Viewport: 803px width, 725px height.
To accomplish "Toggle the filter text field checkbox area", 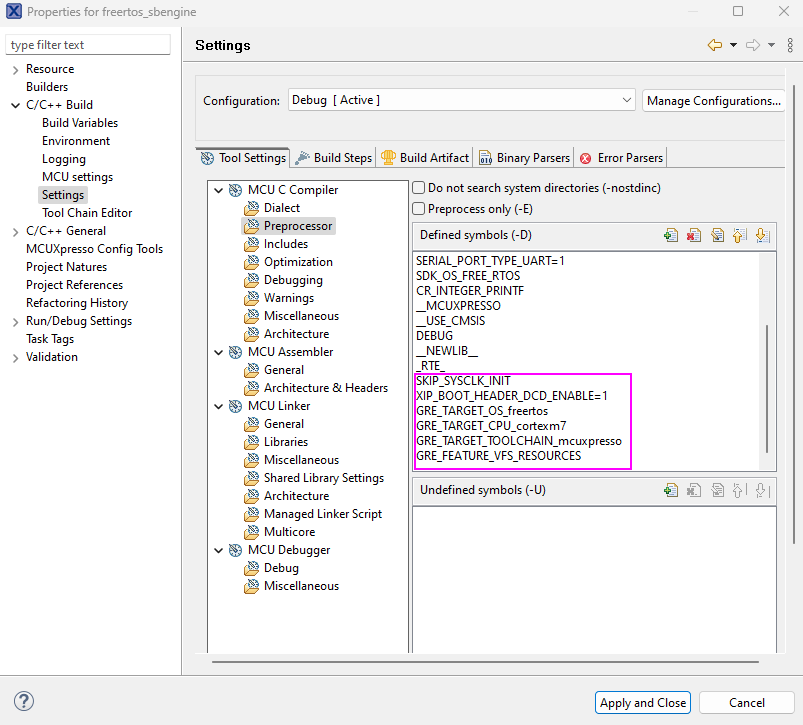I will [x=88, y=44].
